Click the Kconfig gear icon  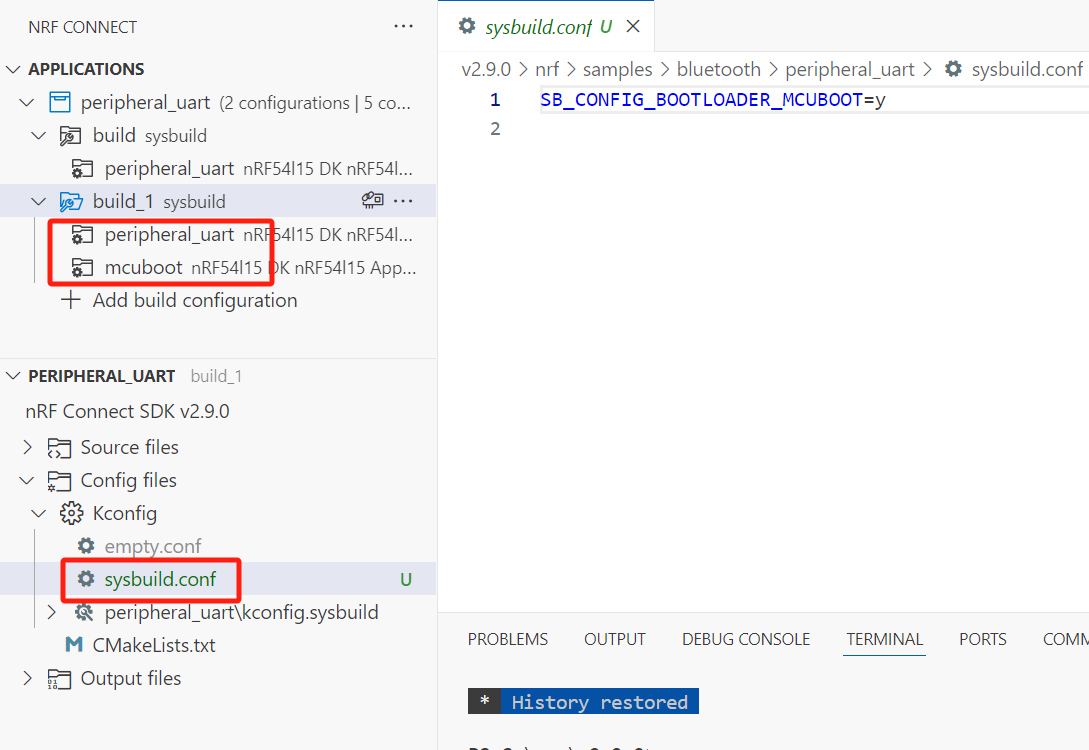click(x=71, y=513)
